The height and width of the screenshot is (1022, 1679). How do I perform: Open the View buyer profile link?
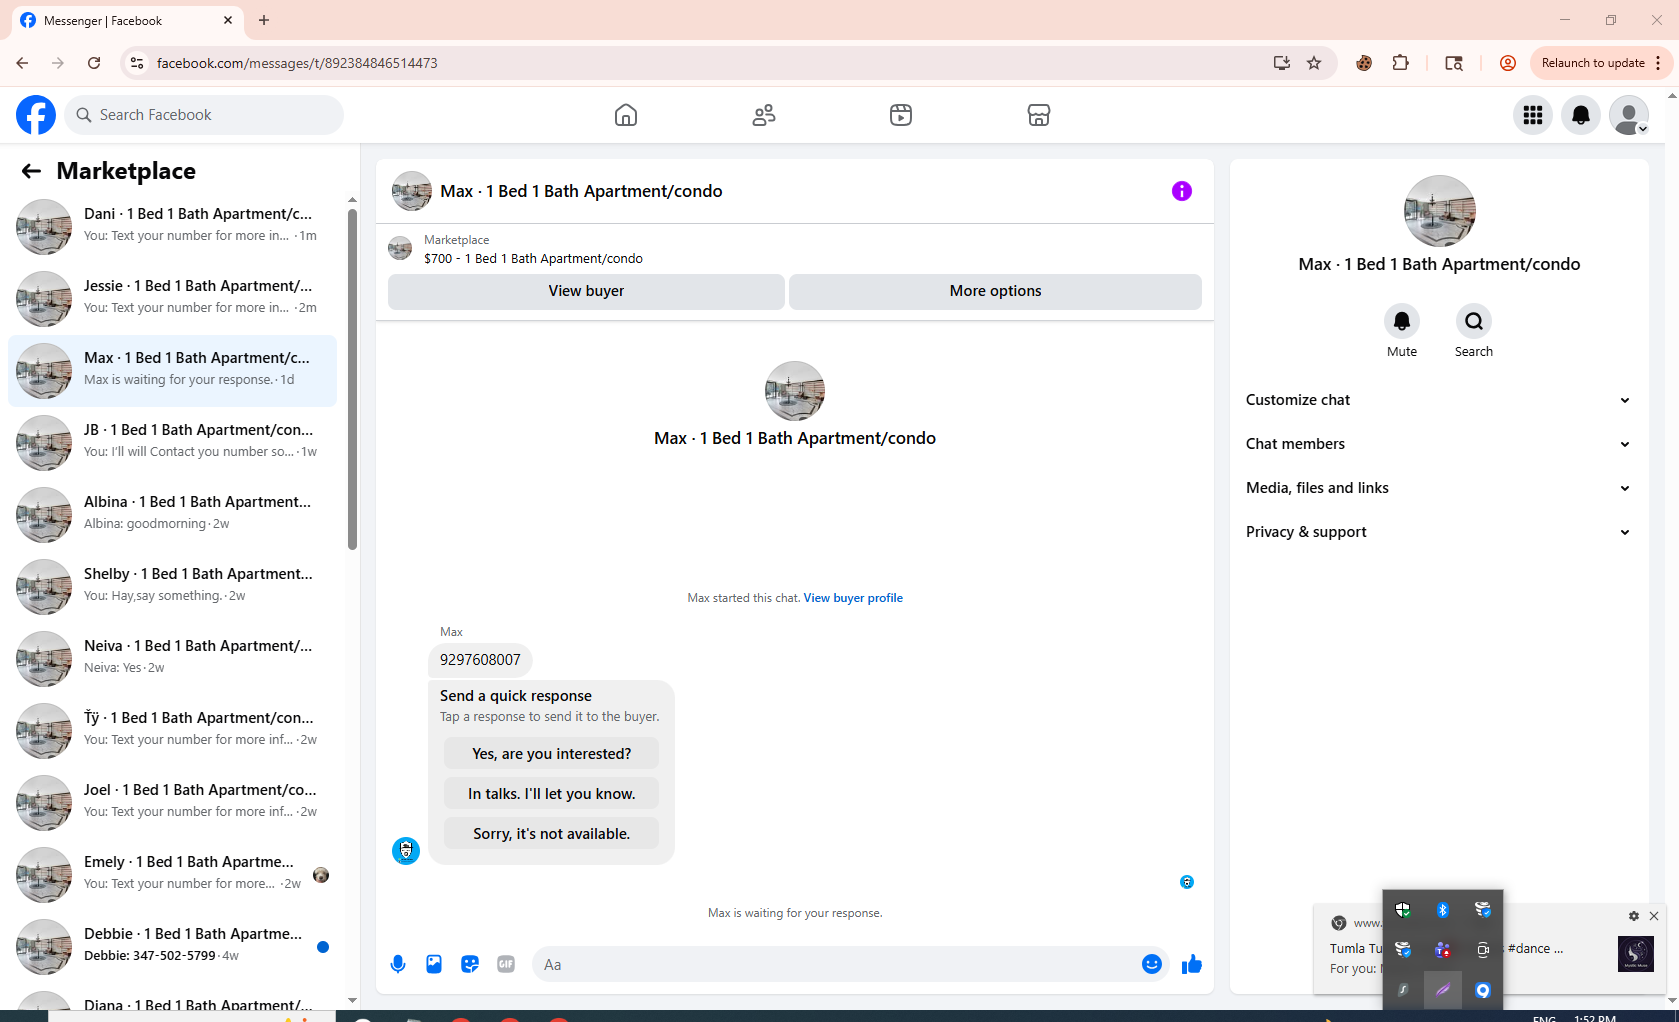pos(853,598)
